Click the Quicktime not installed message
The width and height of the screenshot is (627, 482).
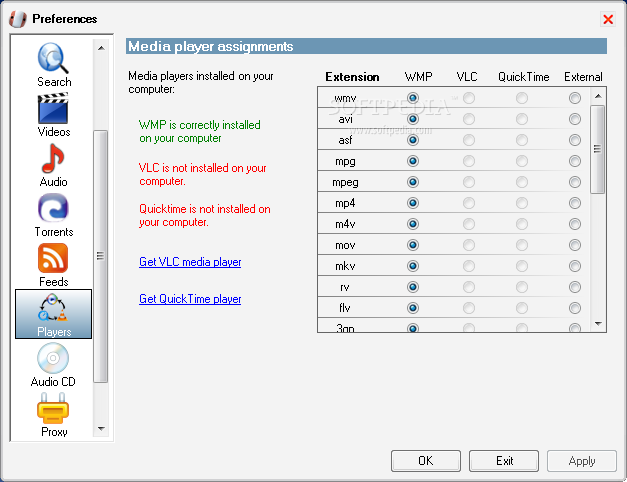204,216
